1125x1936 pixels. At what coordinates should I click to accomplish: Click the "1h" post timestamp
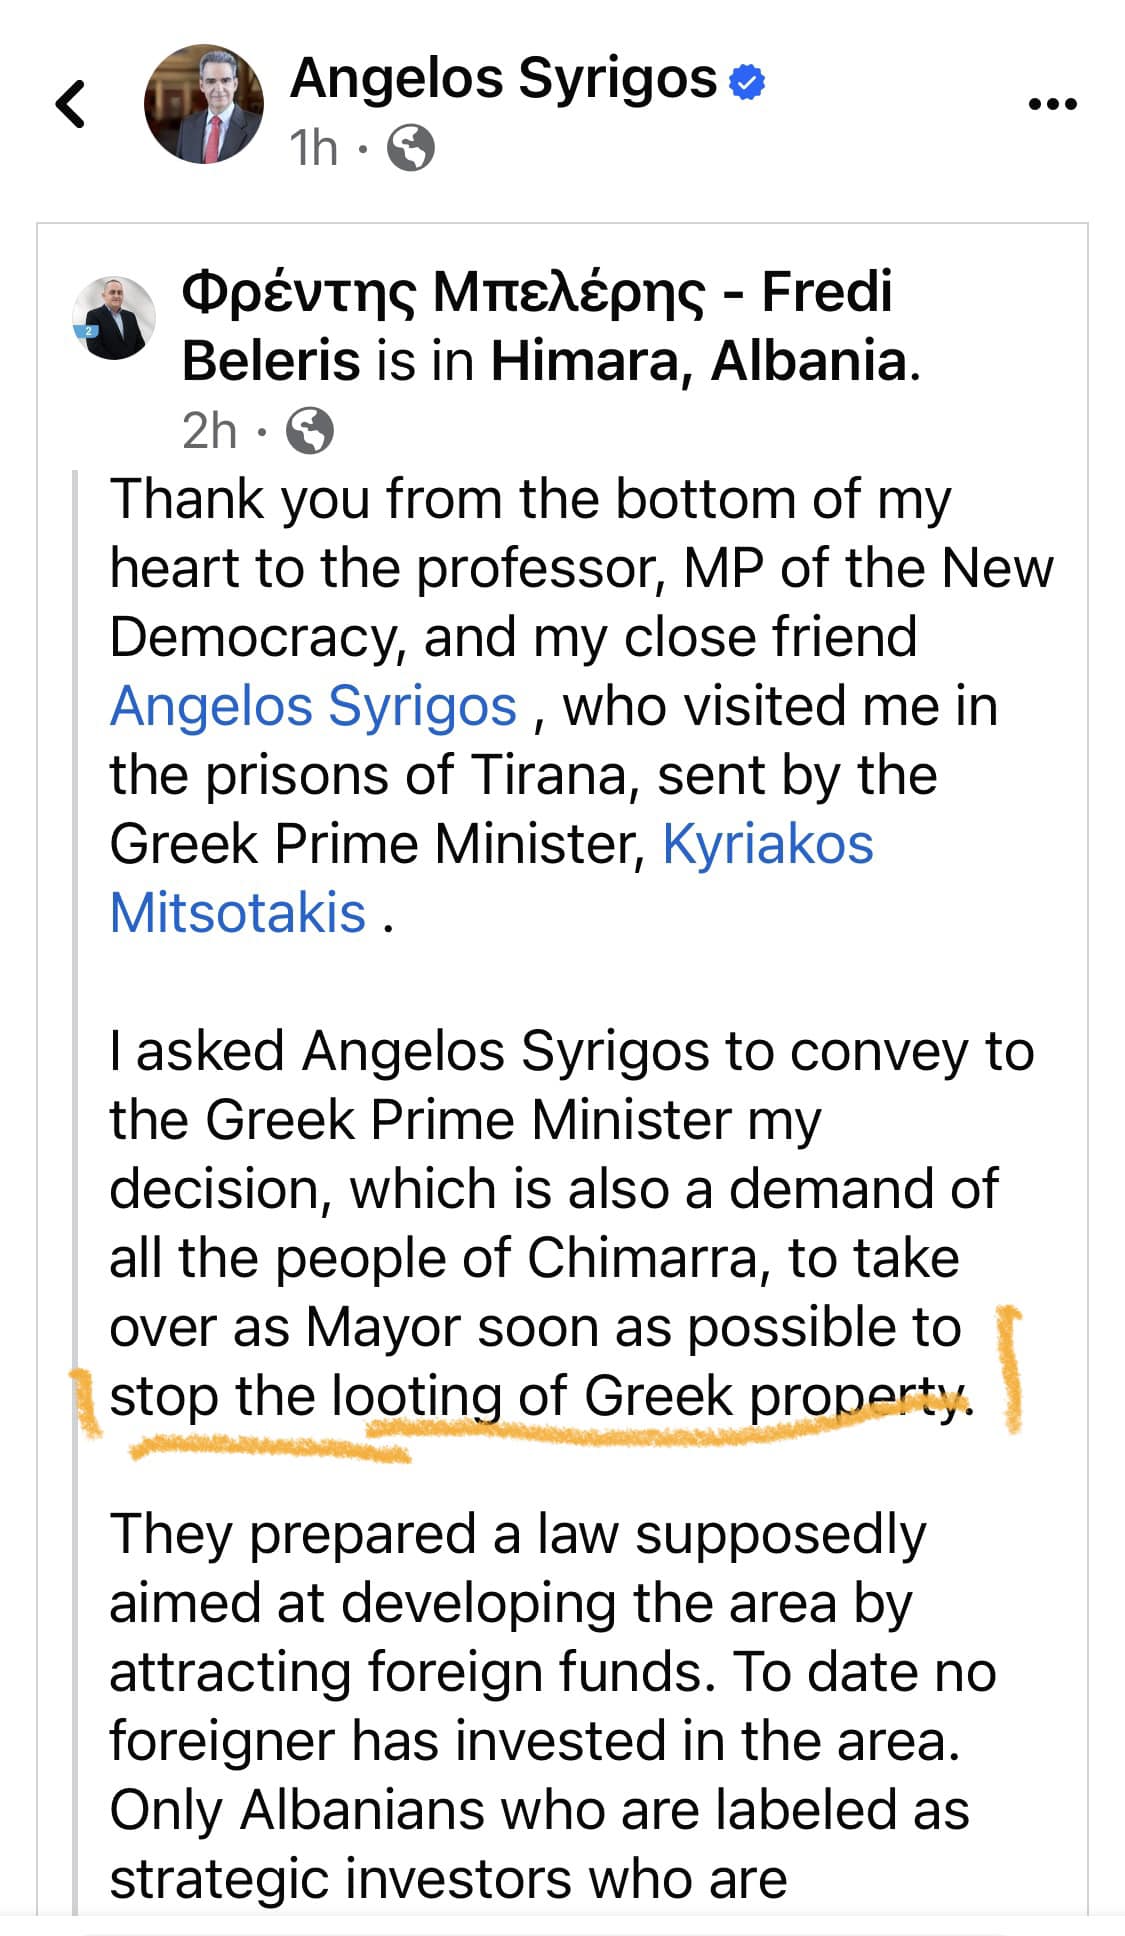point(313,149)
